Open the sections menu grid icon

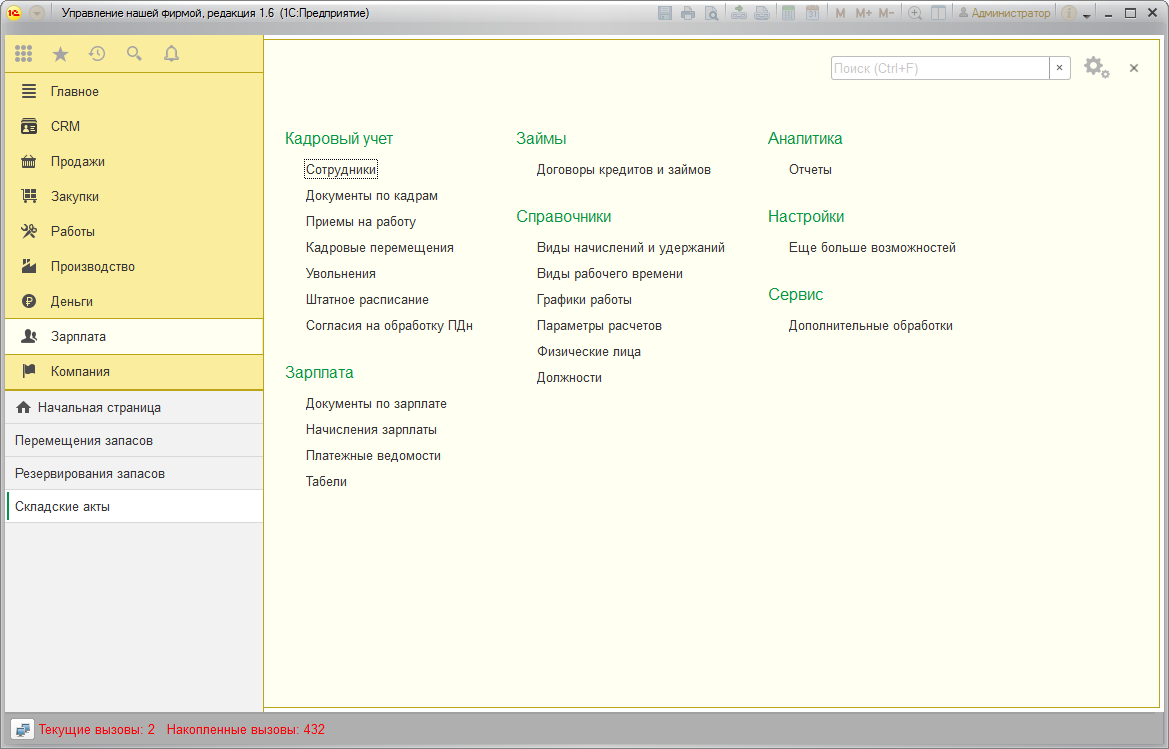(x=24, y=54)
